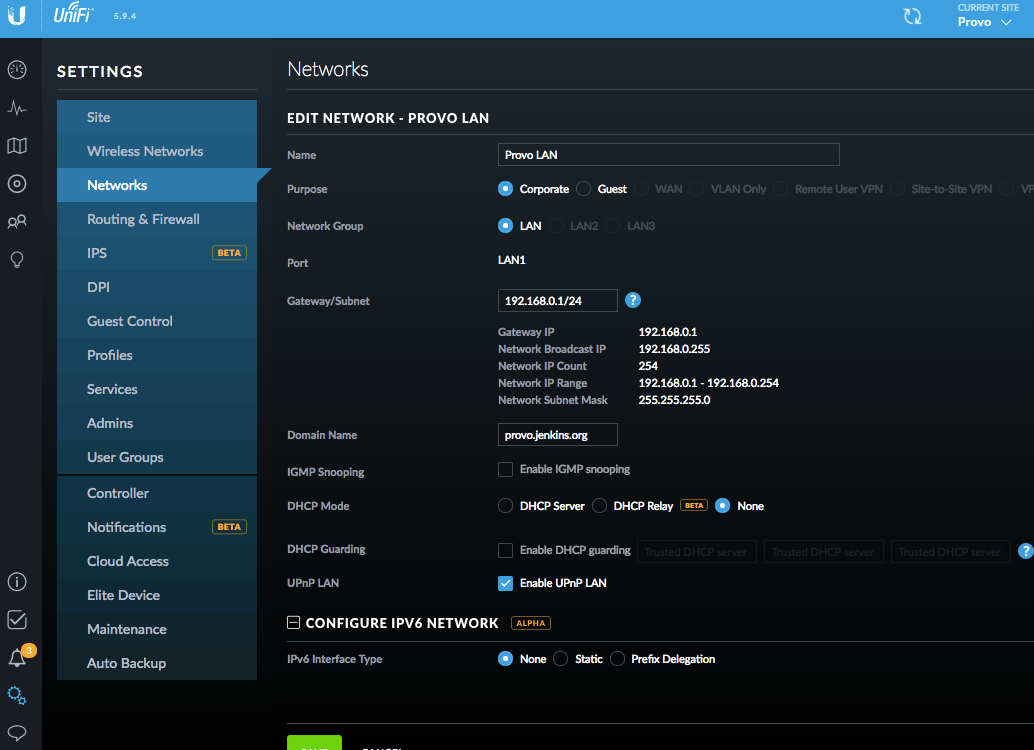Open the Devices circle icon
Viewport: 1034px width, 750px height.
coord(17,184)
